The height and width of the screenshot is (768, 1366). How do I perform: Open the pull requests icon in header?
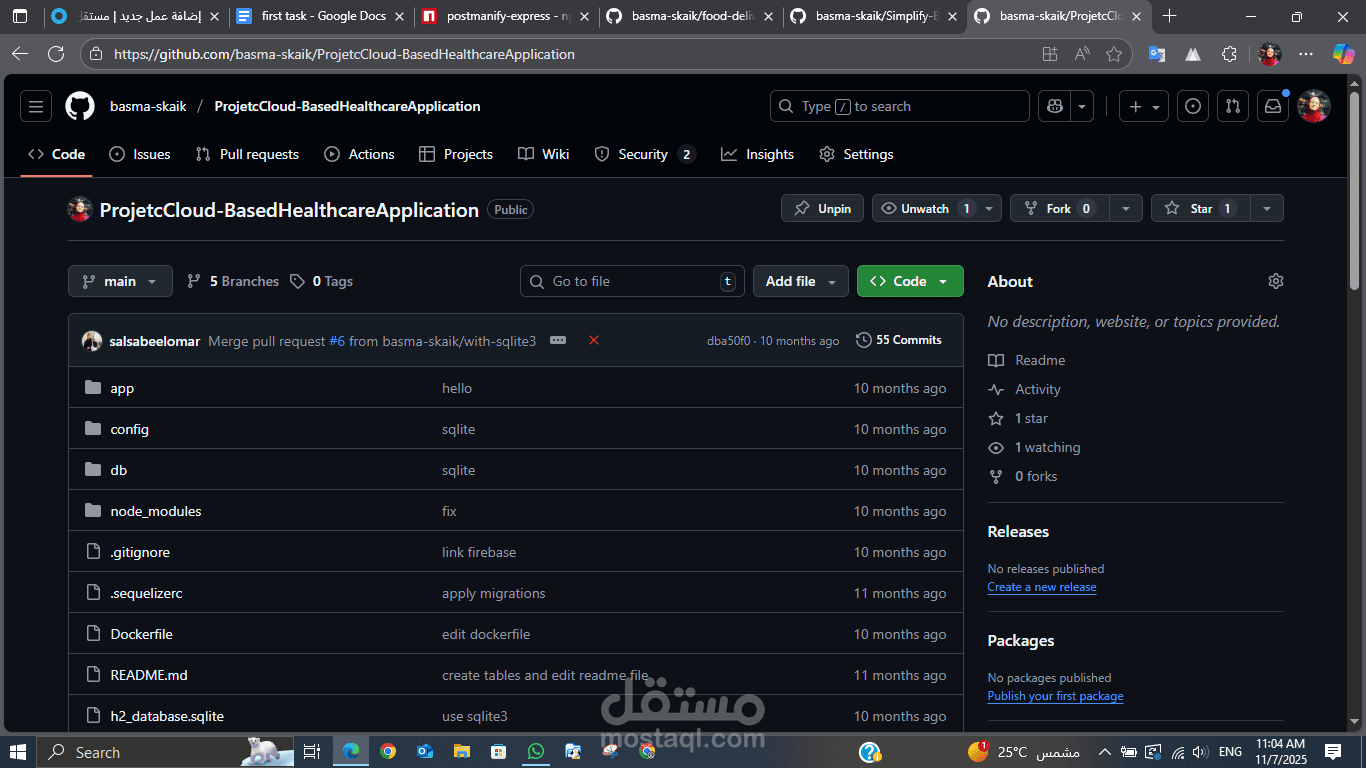[x=1232, y=105]
